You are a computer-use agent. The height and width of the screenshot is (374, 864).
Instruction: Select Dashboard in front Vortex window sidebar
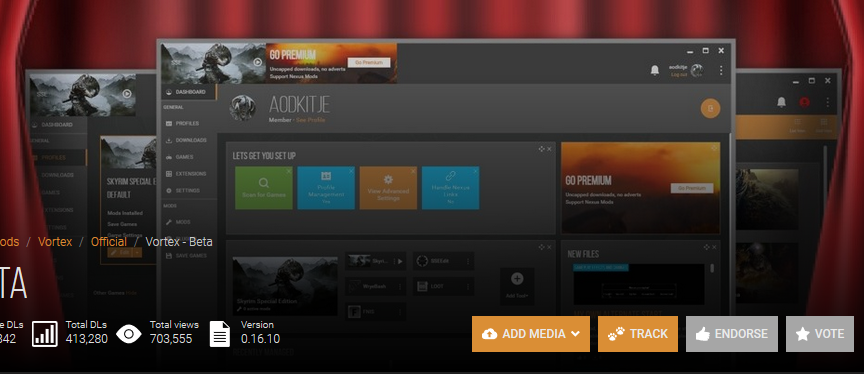click(x=189, y=92)
